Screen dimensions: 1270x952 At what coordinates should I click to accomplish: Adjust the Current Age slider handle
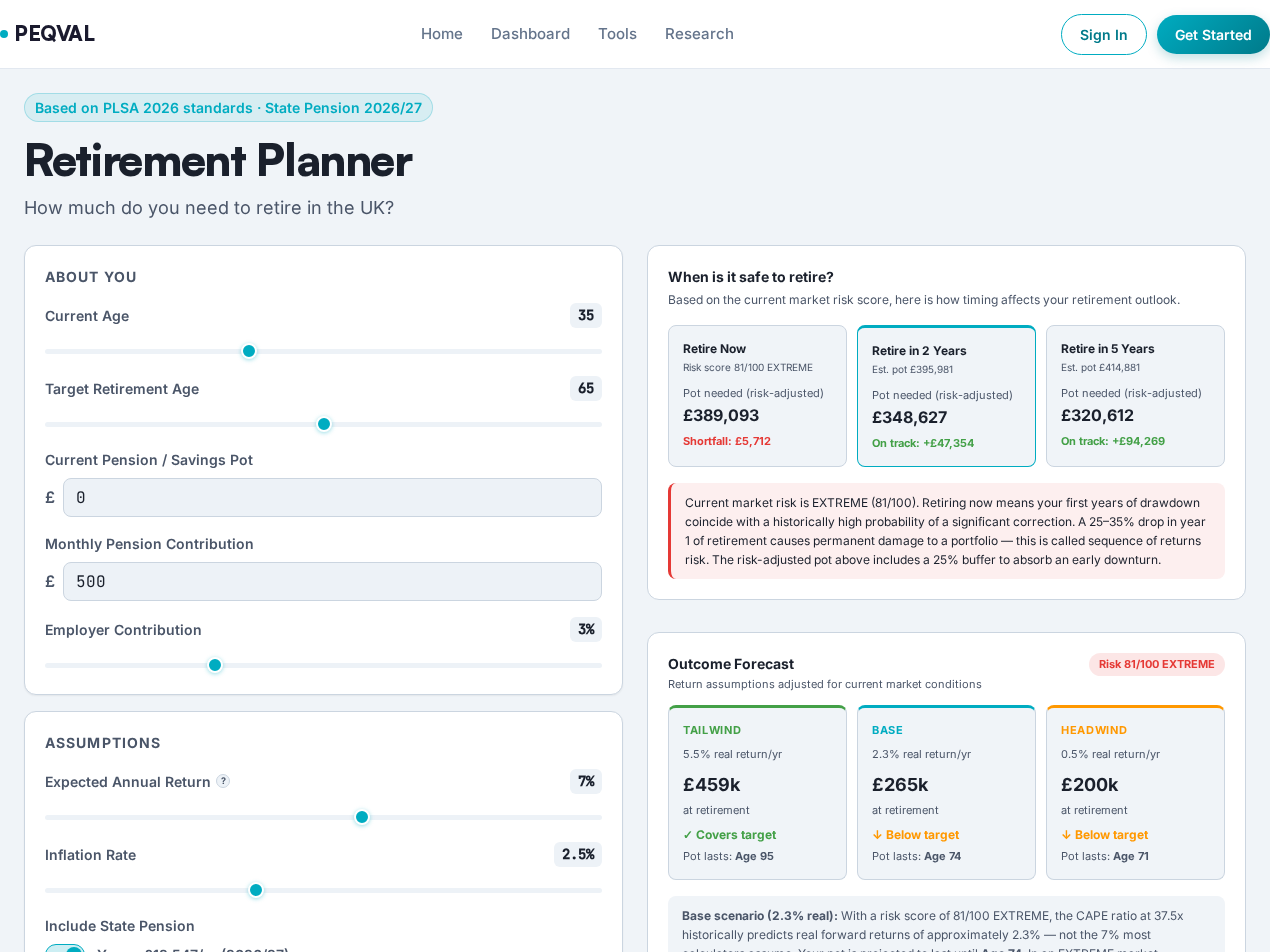point(249,351)
